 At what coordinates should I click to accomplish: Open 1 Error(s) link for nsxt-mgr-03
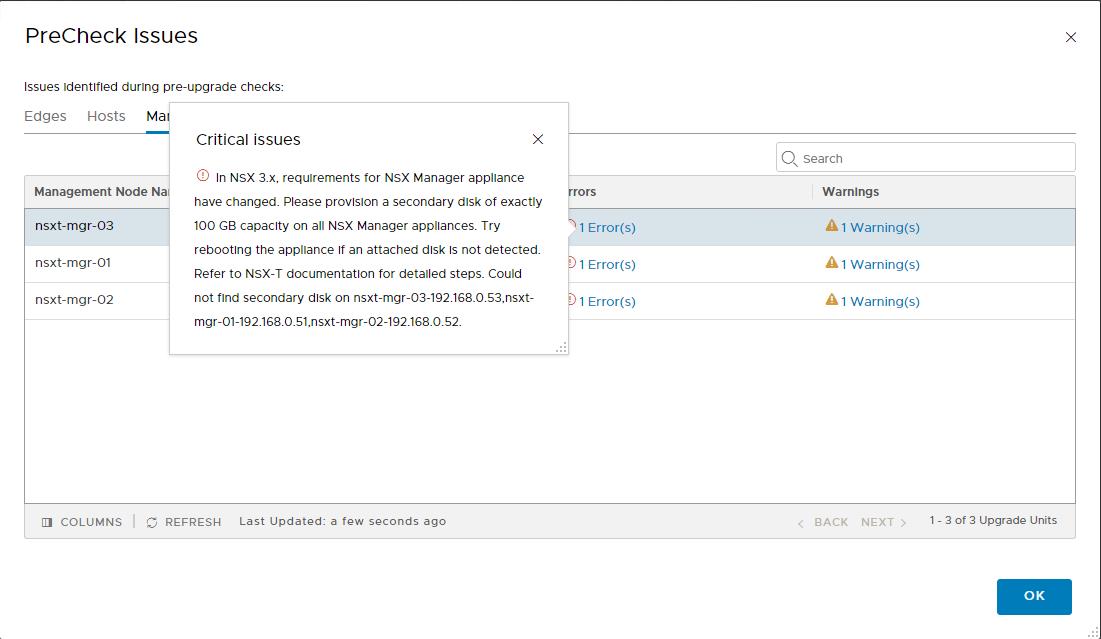[x=607, y=228]
